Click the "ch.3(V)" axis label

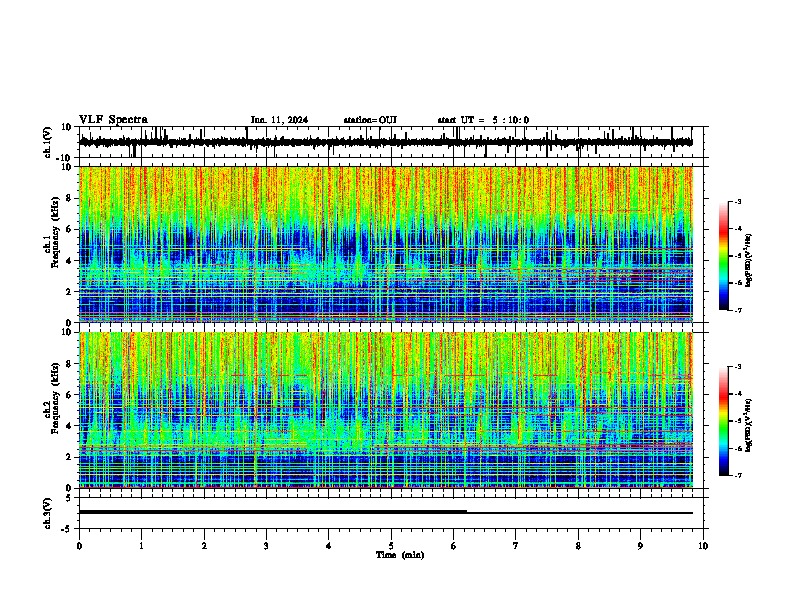(x=48, y=513)
